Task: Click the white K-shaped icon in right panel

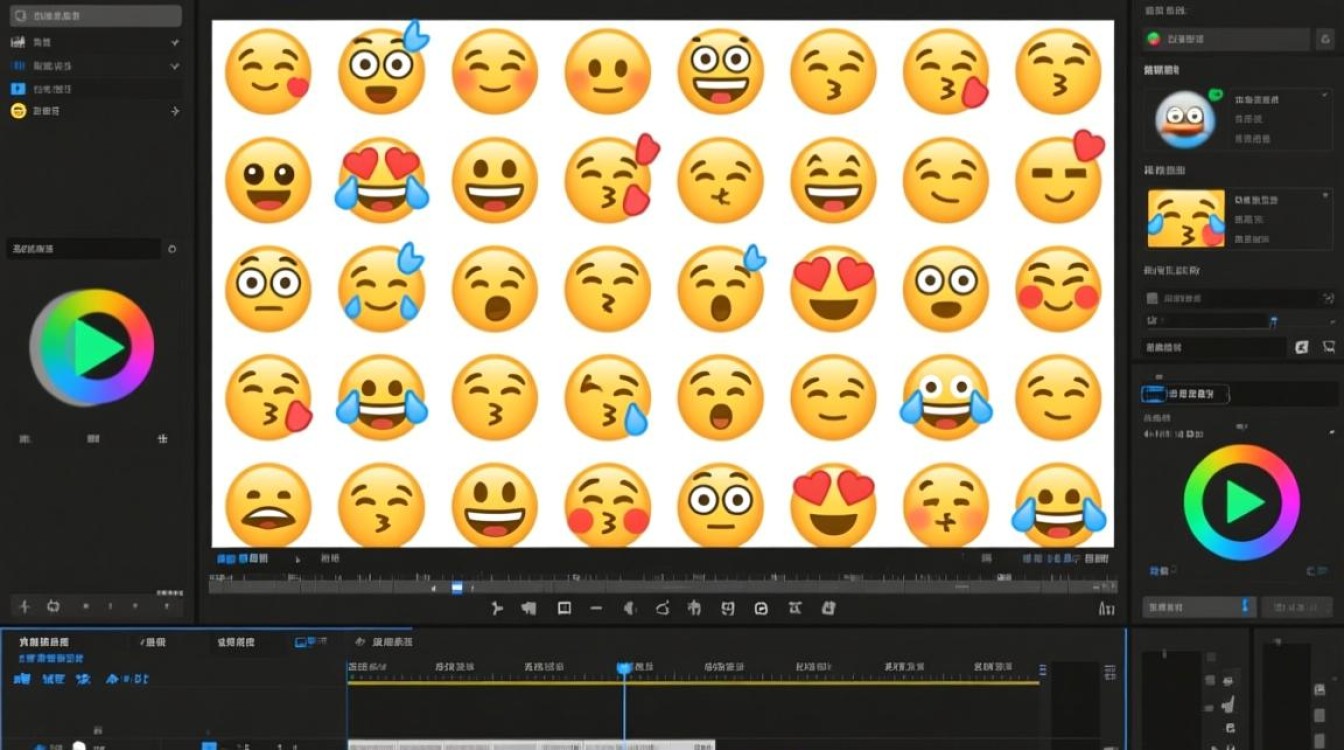Action: tap(1302, 347)
